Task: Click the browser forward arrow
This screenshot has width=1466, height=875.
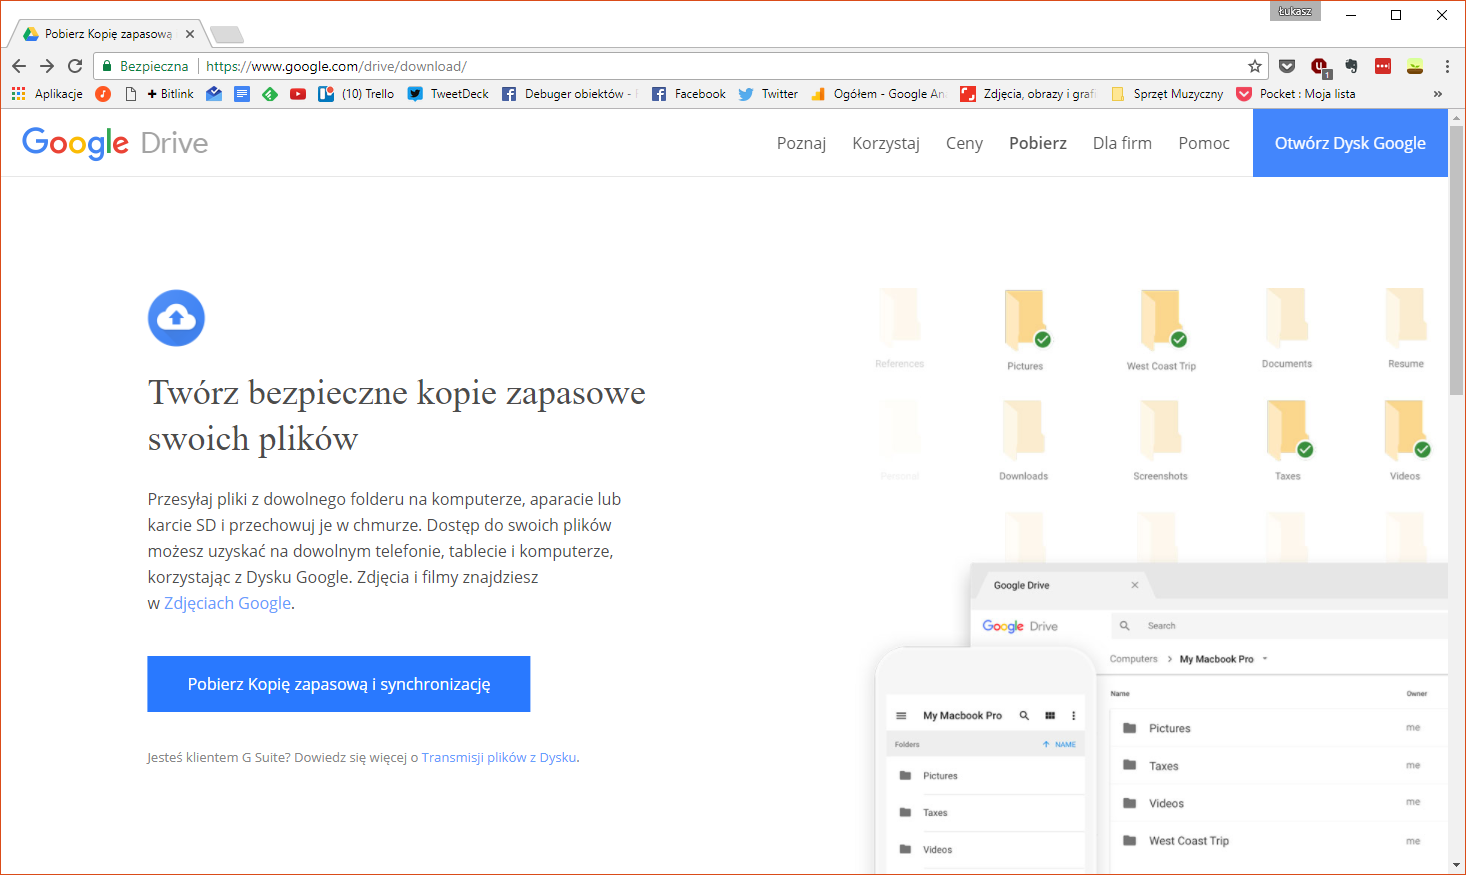Action: click(x=47, y=66)
